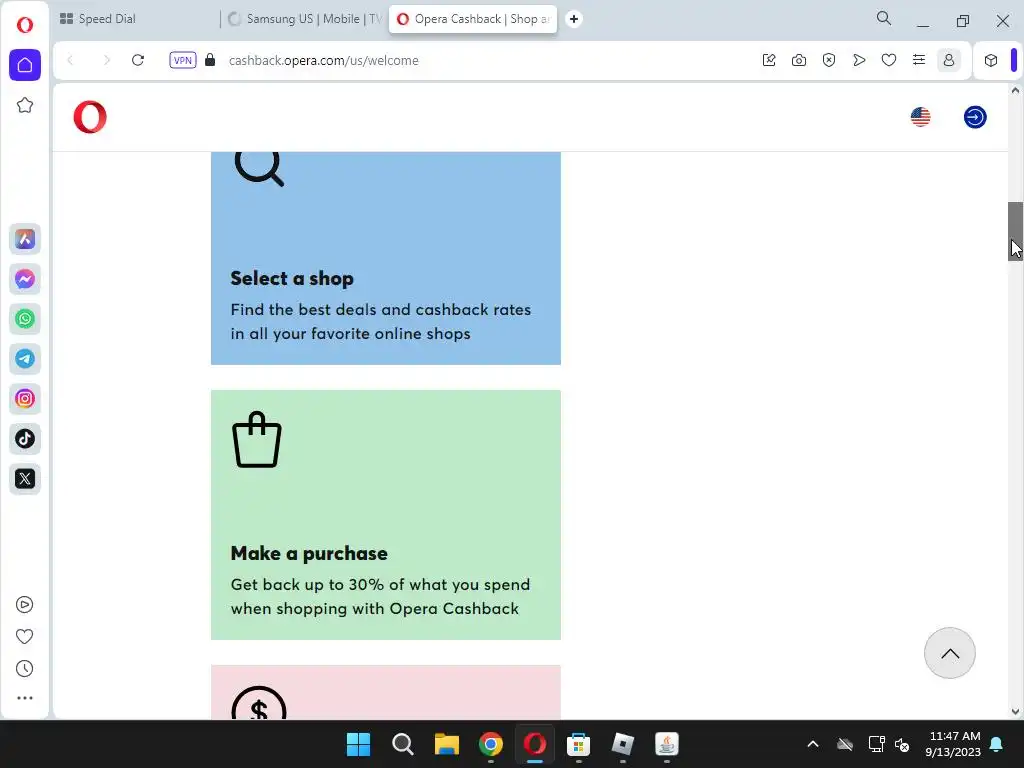
Task: Open the pinboard edit icon in address bar
Action: click(769, 60)
